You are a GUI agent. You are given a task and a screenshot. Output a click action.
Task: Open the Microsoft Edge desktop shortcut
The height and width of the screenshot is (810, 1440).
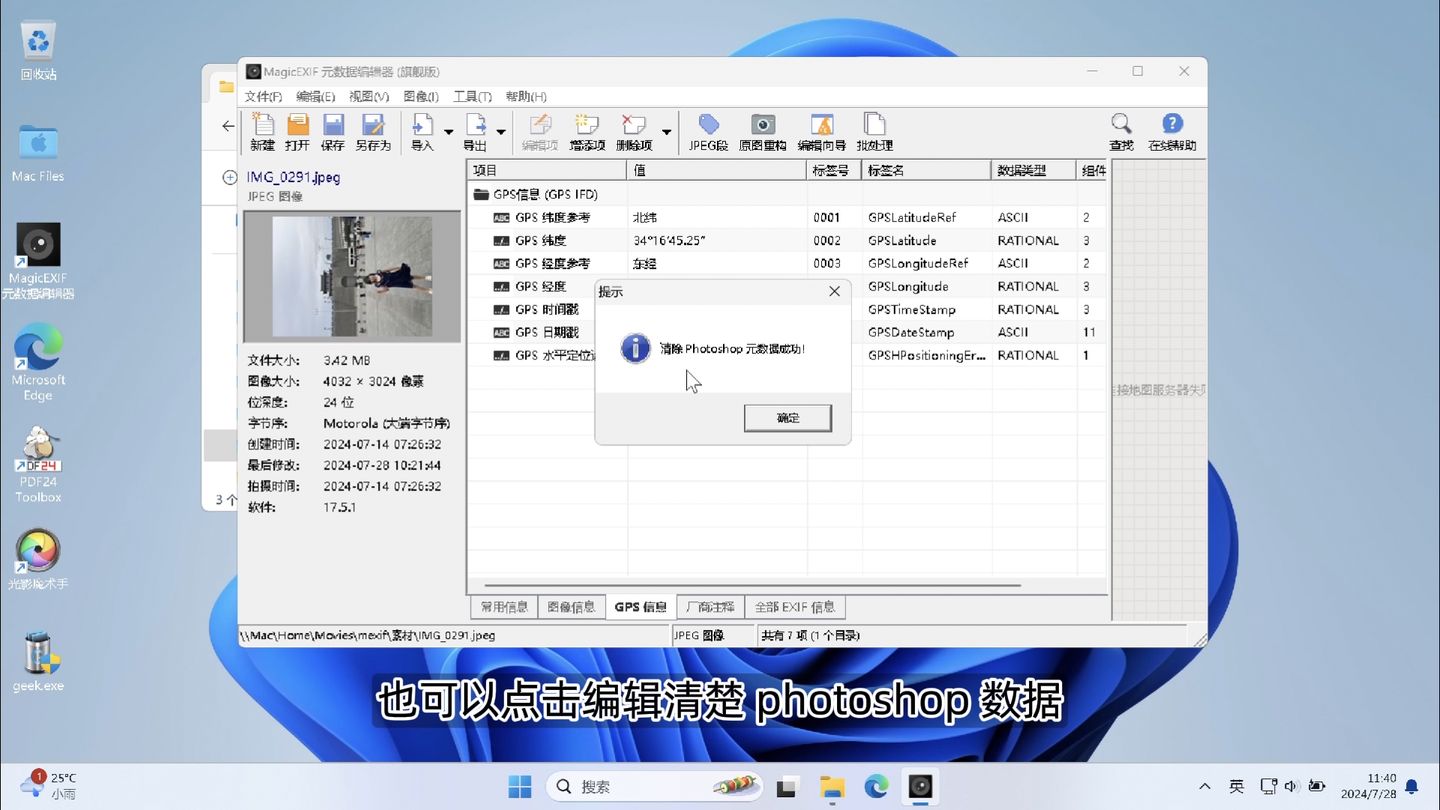click(38, 362)
